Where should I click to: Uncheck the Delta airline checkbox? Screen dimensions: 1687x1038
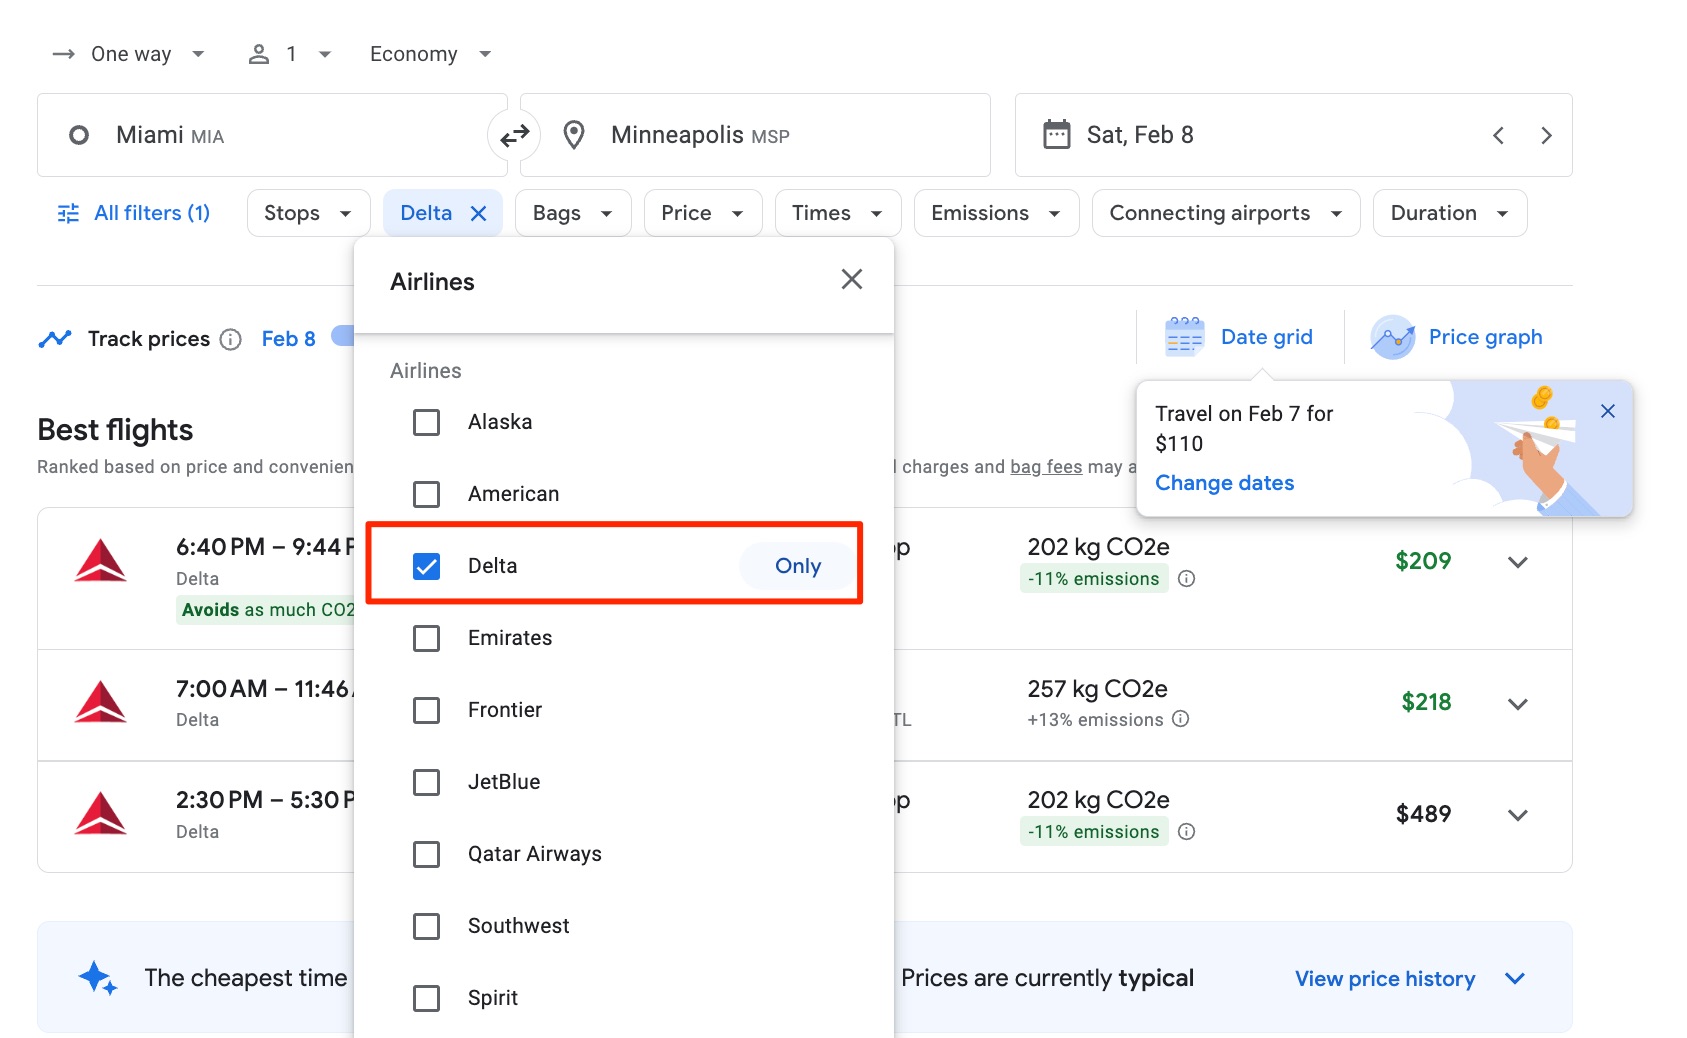pos(427,566)
